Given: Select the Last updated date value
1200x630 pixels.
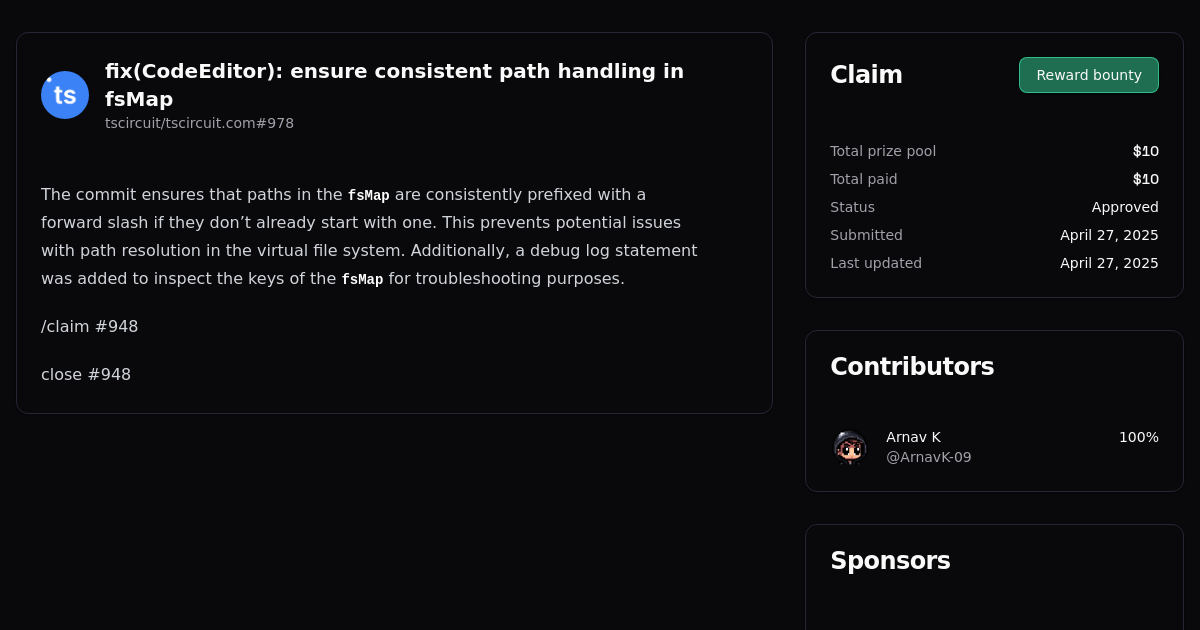Looking at the screenshot, I should click(x=1109, y=263).
